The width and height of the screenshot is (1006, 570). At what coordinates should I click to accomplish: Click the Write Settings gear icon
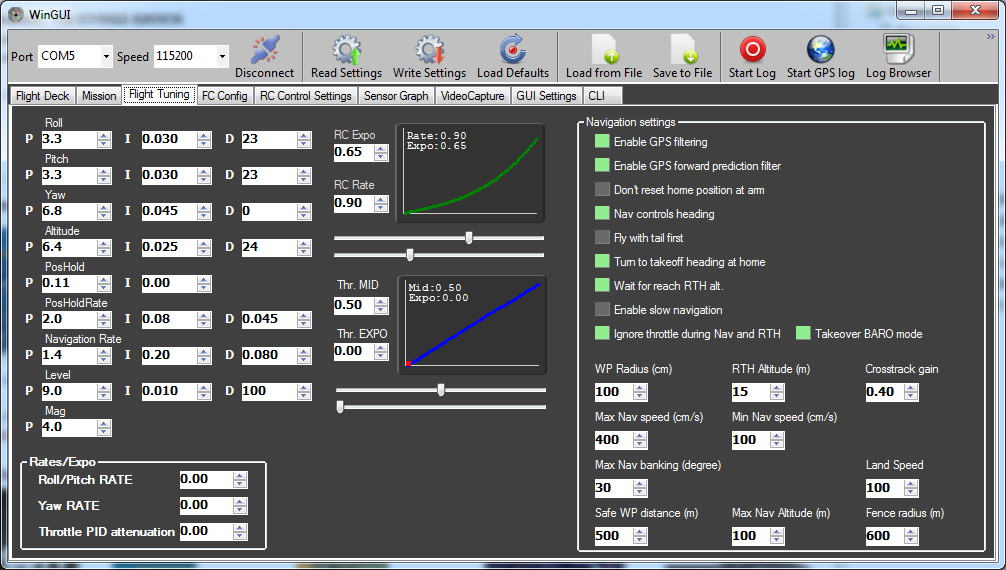coord(429,50)
